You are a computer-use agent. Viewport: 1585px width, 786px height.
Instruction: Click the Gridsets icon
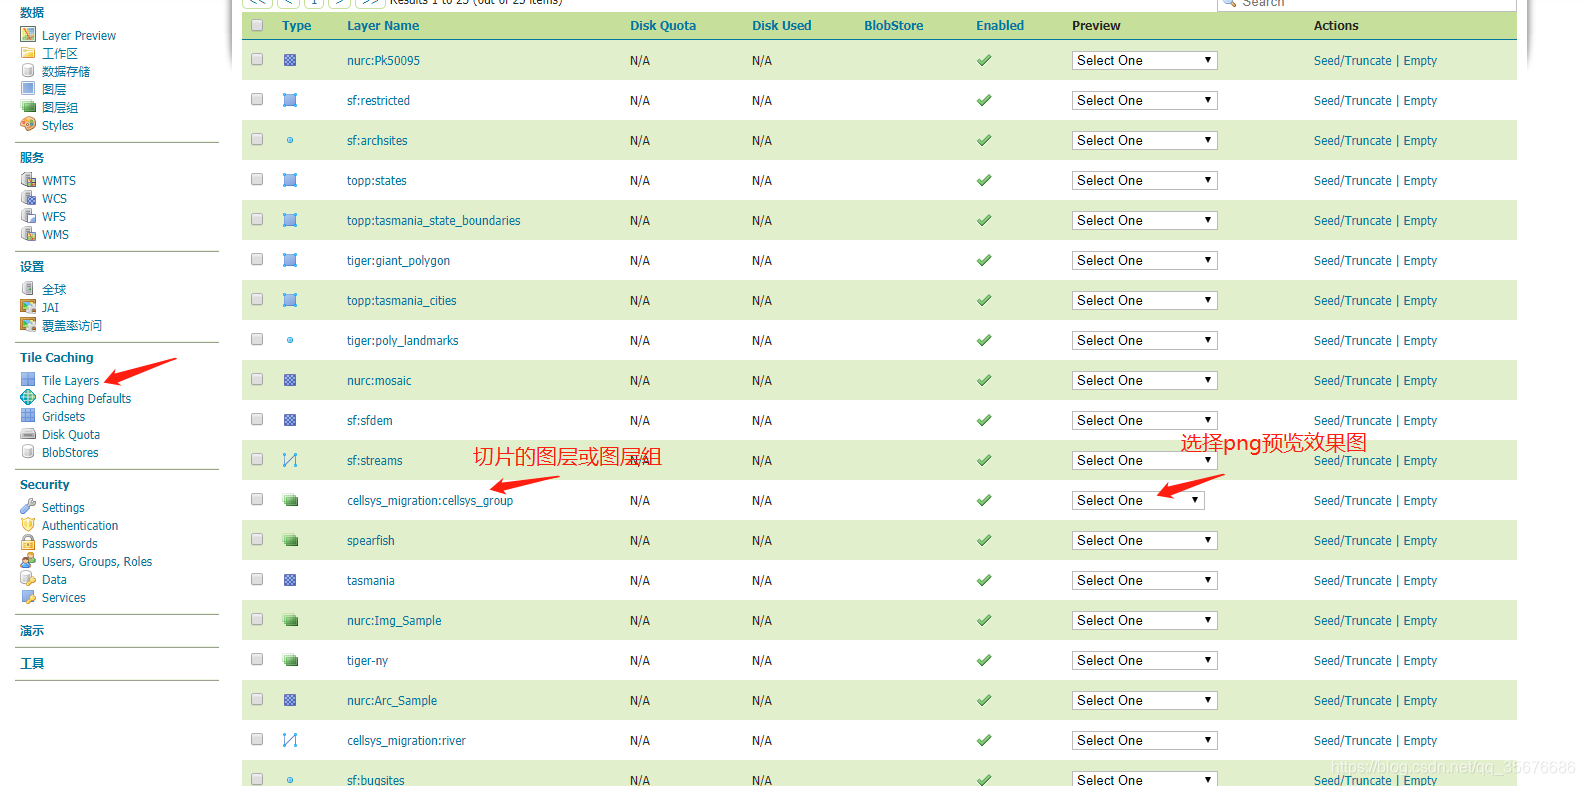pos(28,416)
